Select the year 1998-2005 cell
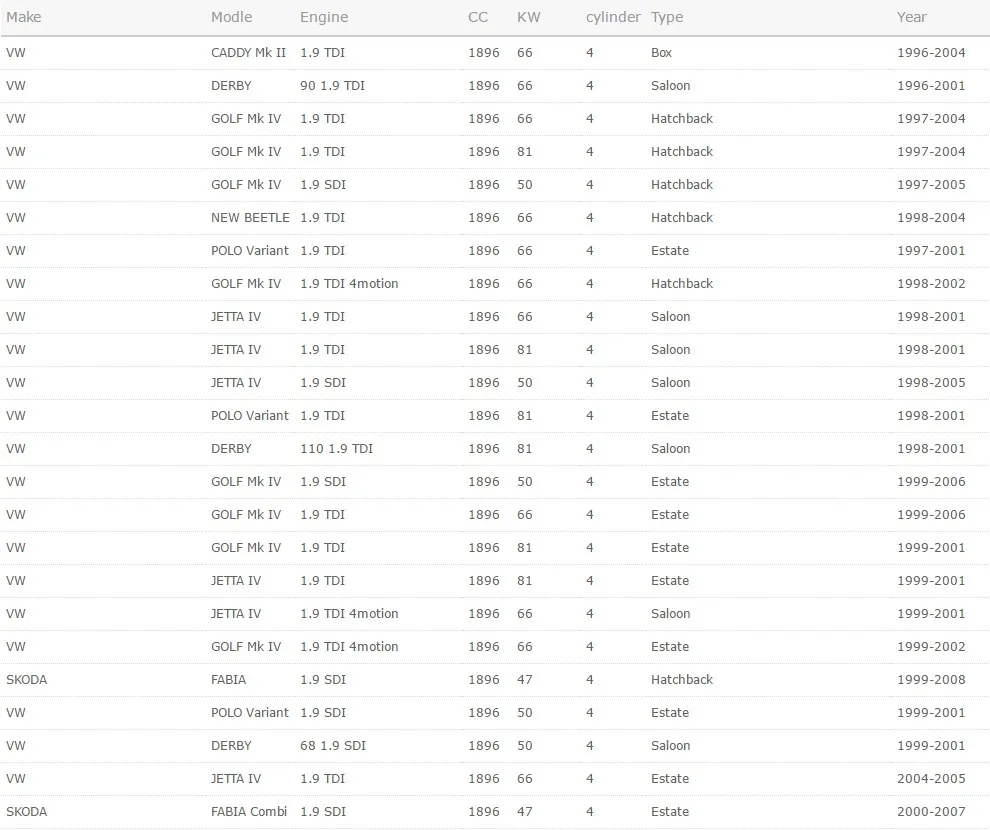The width and height of the screenshot is (990, 830). (931, 382)
